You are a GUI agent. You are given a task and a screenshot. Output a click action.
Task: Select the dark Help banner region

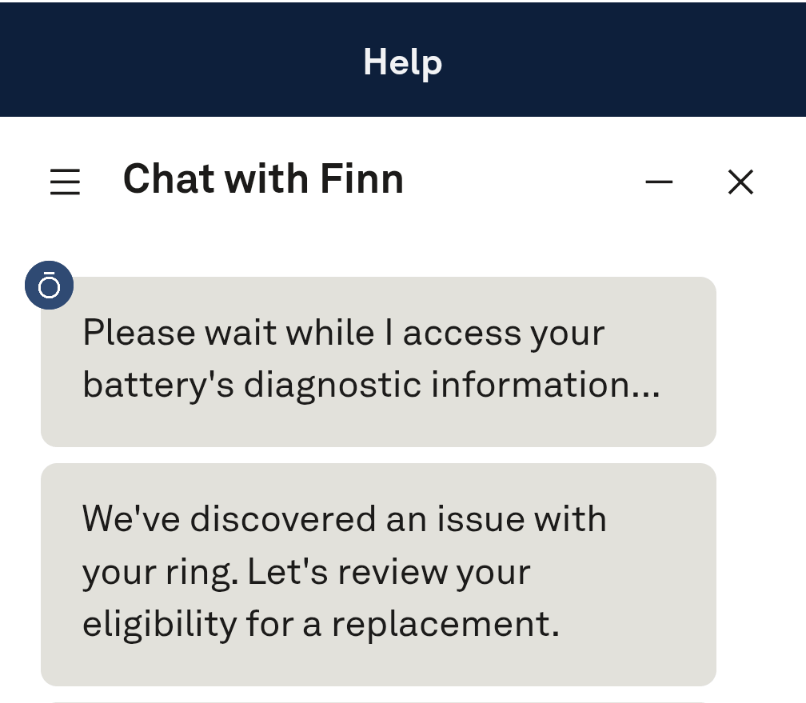click(x=402, y=60)
